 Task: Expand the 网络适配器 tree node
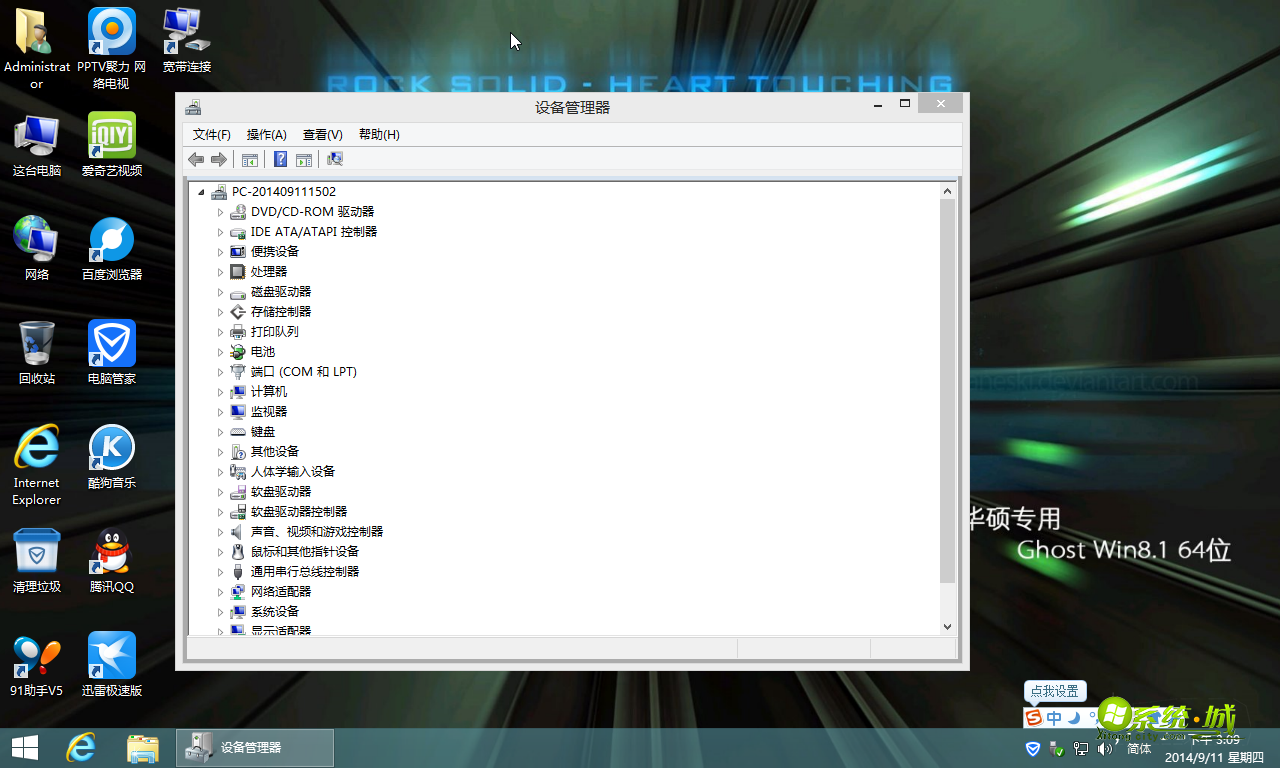coord(221,591)
